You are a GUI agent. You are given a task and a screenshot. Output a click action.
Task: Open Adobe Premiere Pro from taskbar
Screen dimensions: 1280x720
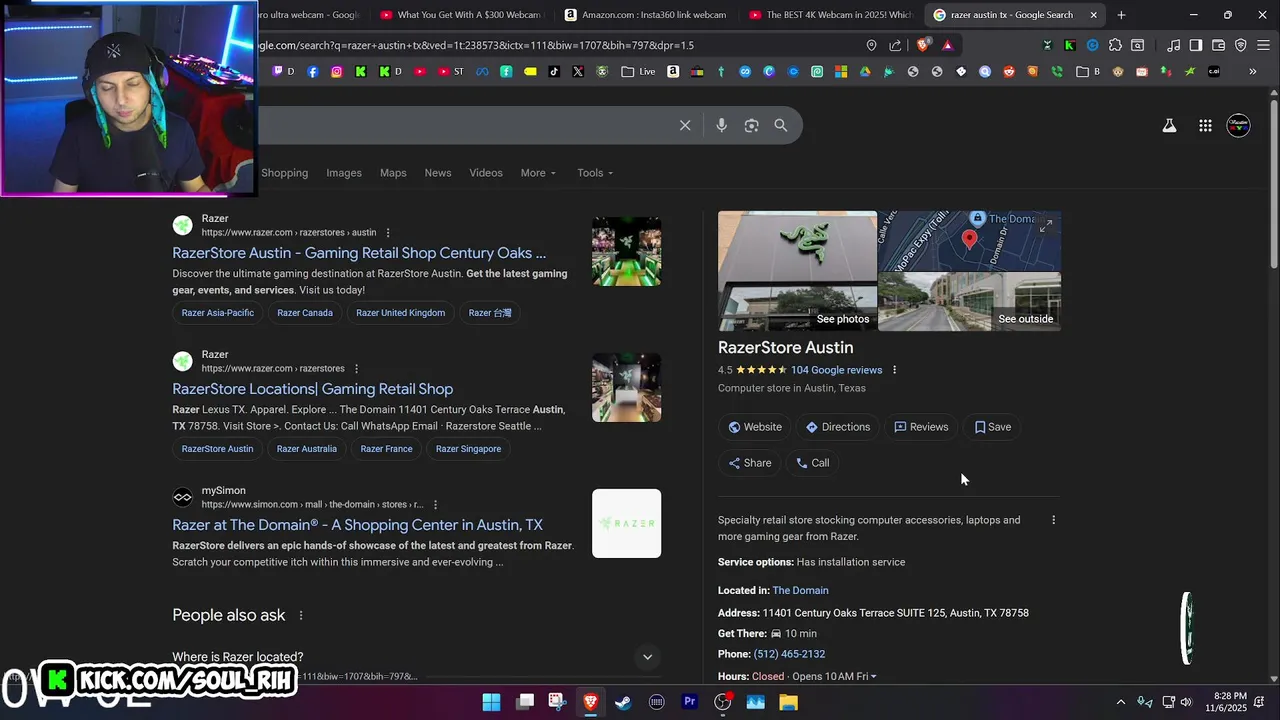pyautogui.click(x=689, y=702)
